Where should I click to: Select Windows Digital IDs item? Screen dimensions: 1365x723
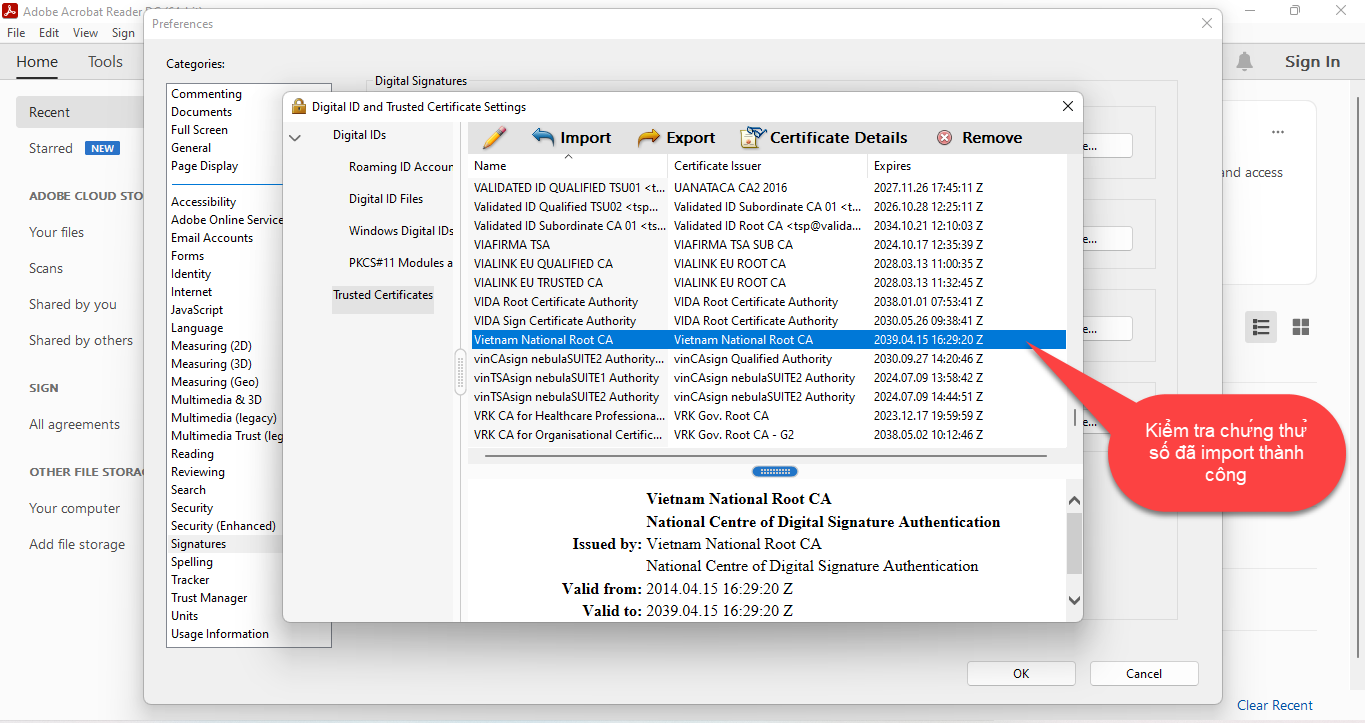[401, 231]
